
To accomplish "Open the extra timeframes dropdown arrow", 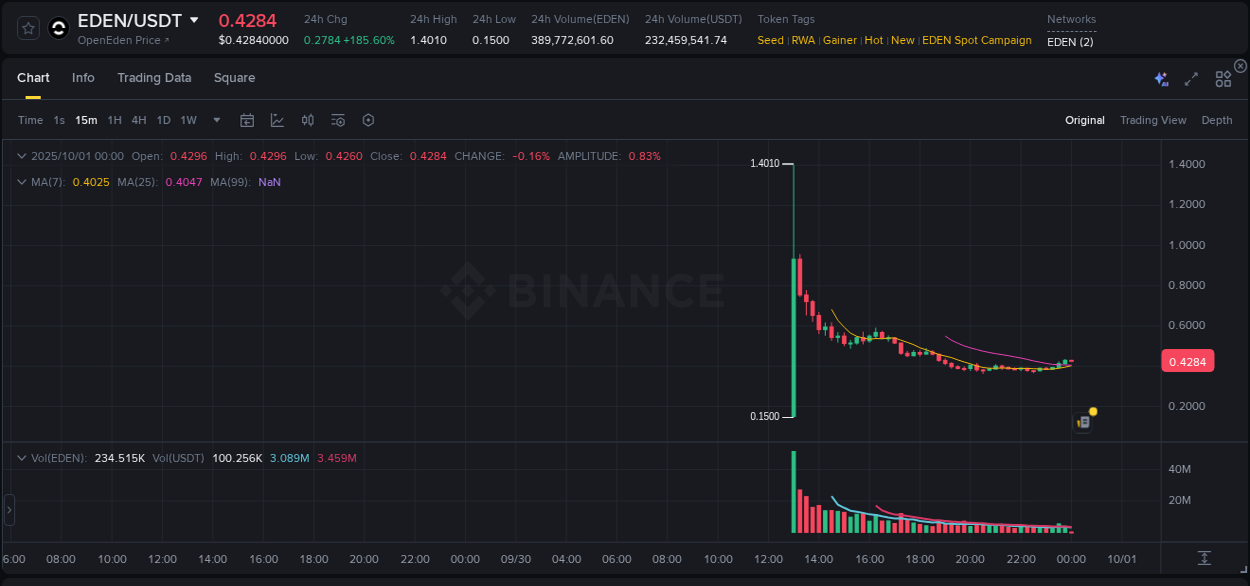I will click(x=216, y=120).
